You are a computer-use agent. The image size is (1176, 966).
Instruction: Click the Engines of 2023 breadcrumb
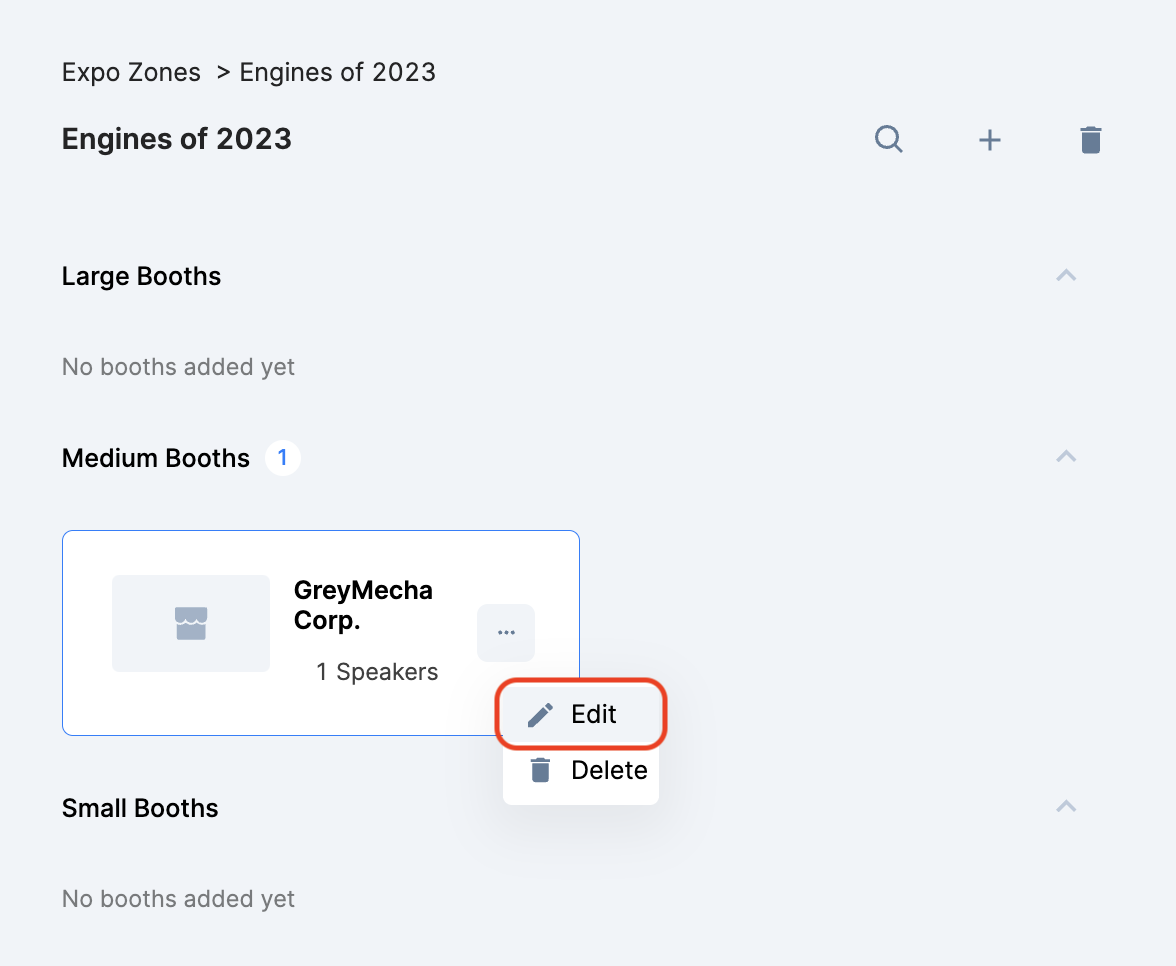[338, 72]
